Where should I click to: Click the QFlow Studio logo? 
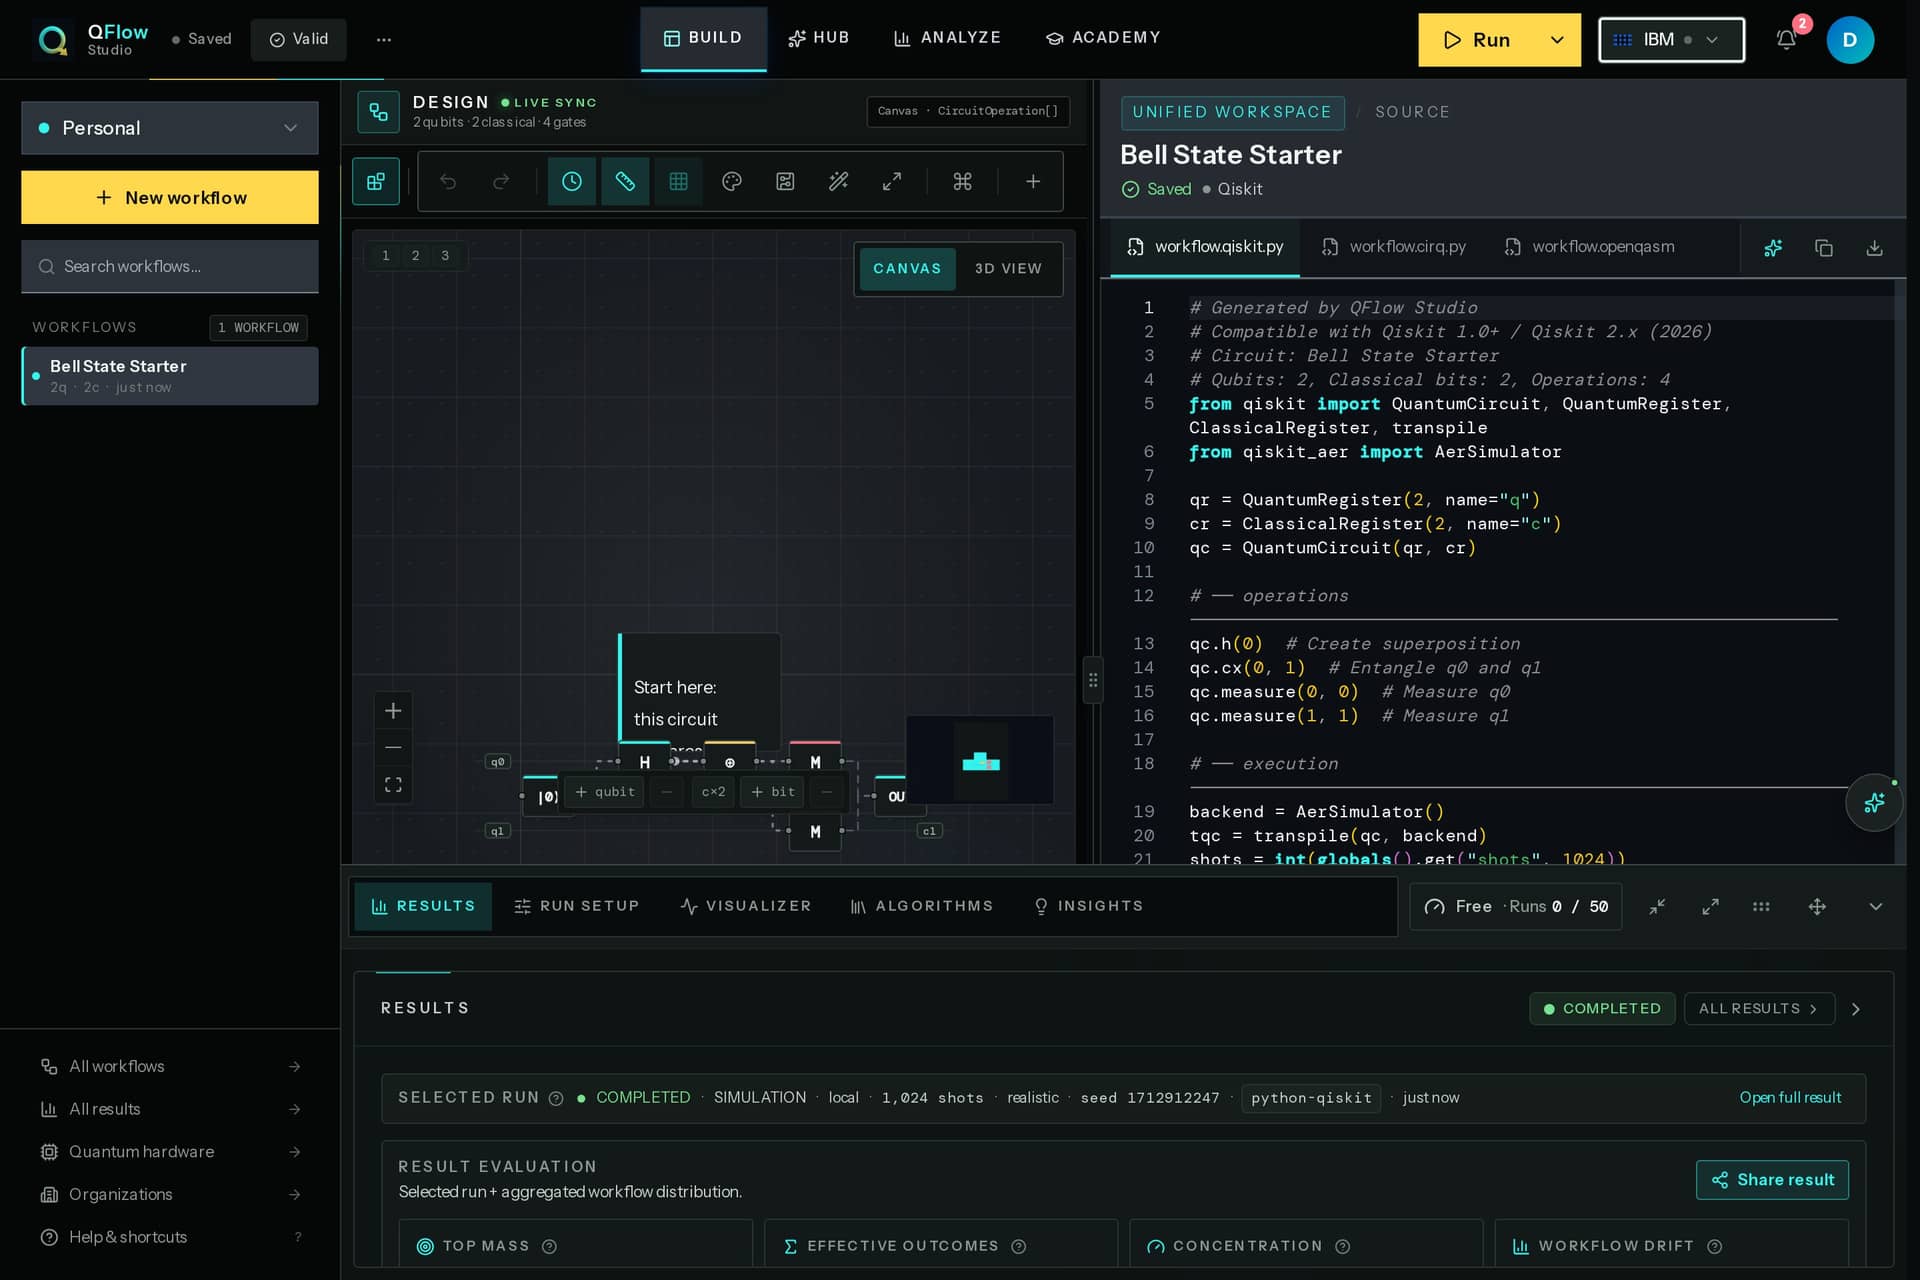(91, 40)
